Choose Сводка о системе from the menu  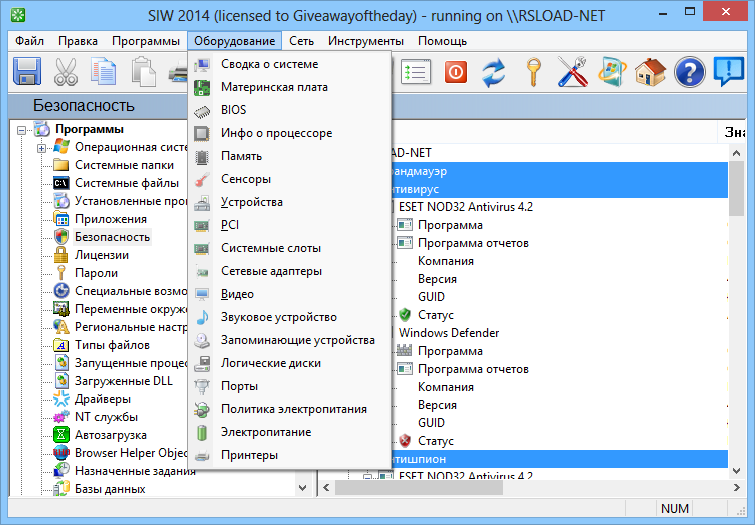(x=289, y=64)
